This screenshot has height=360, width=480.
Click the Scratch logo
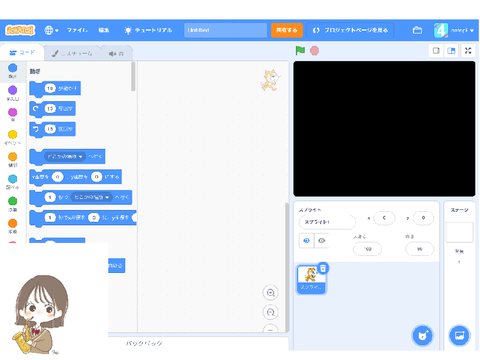point(20,30)
